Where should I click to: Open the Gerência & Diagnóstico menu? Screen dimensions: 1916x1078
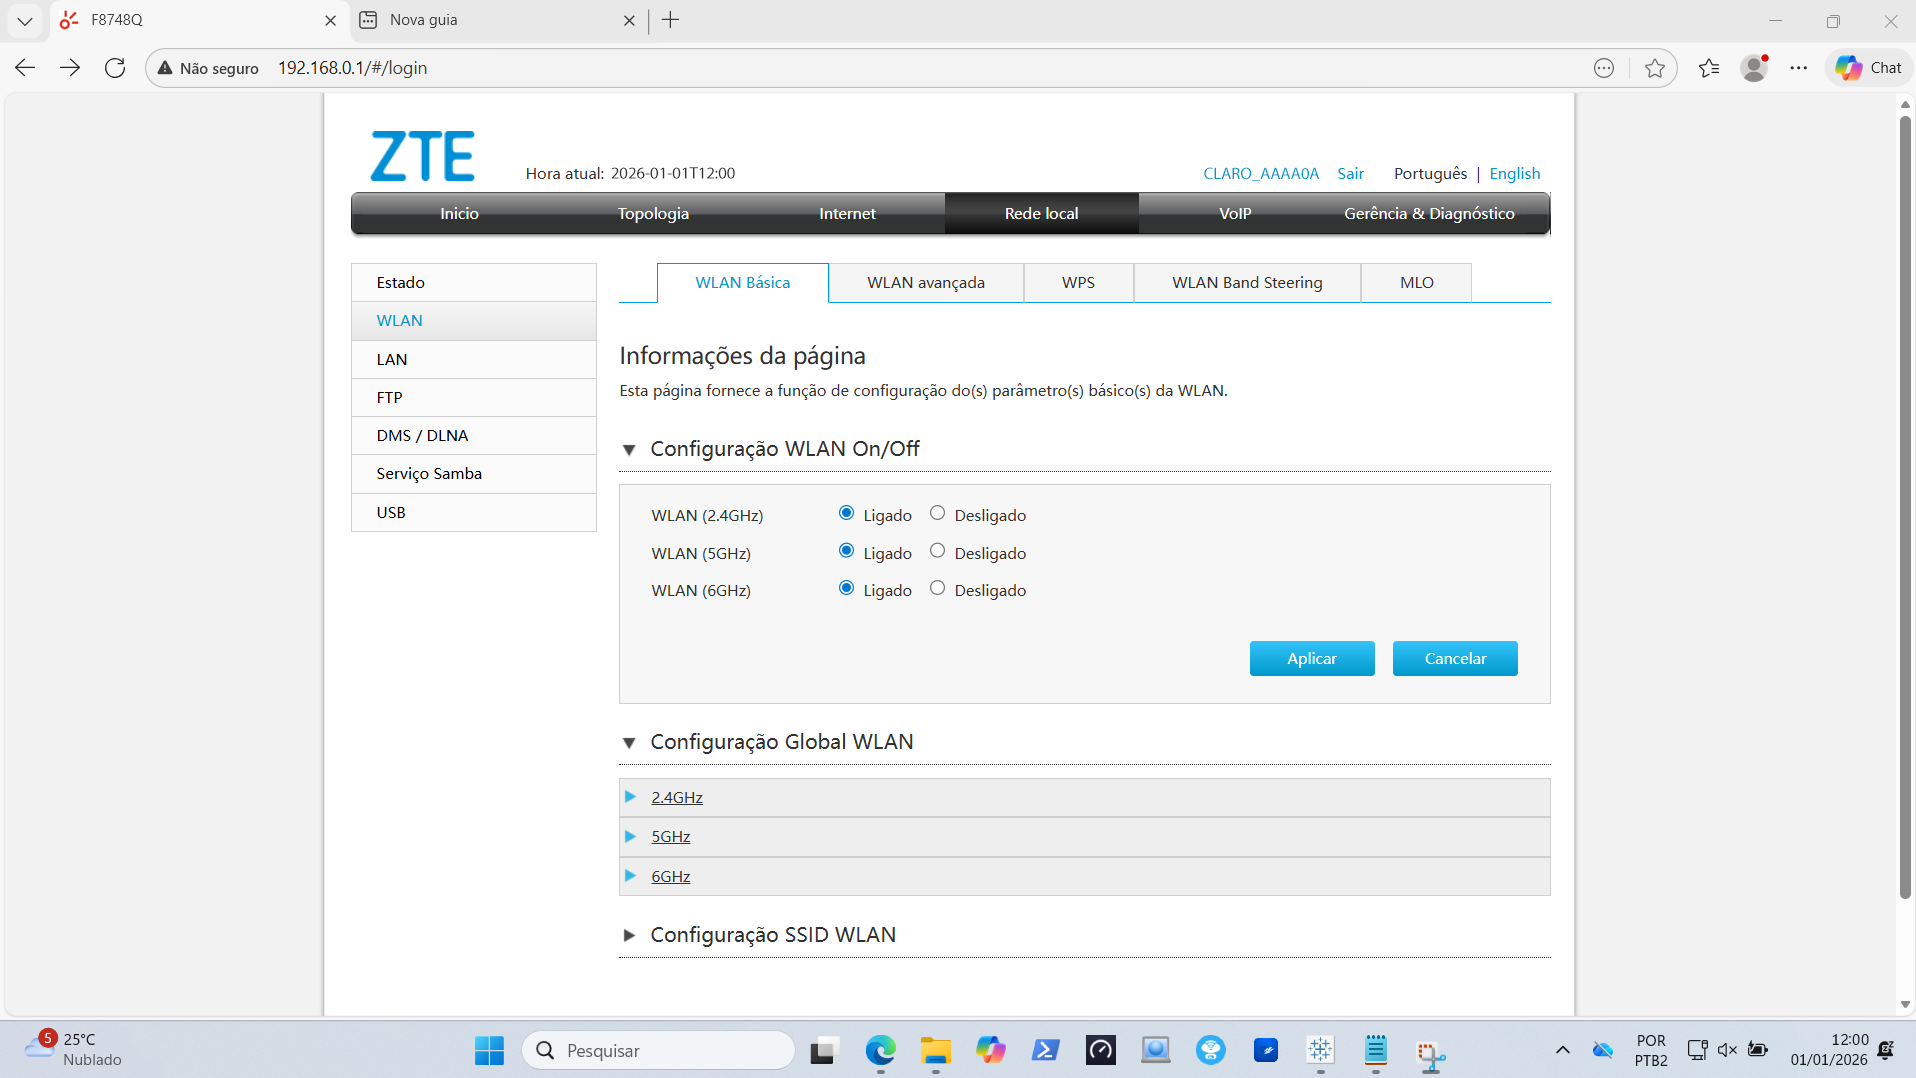coord(1428,213)
